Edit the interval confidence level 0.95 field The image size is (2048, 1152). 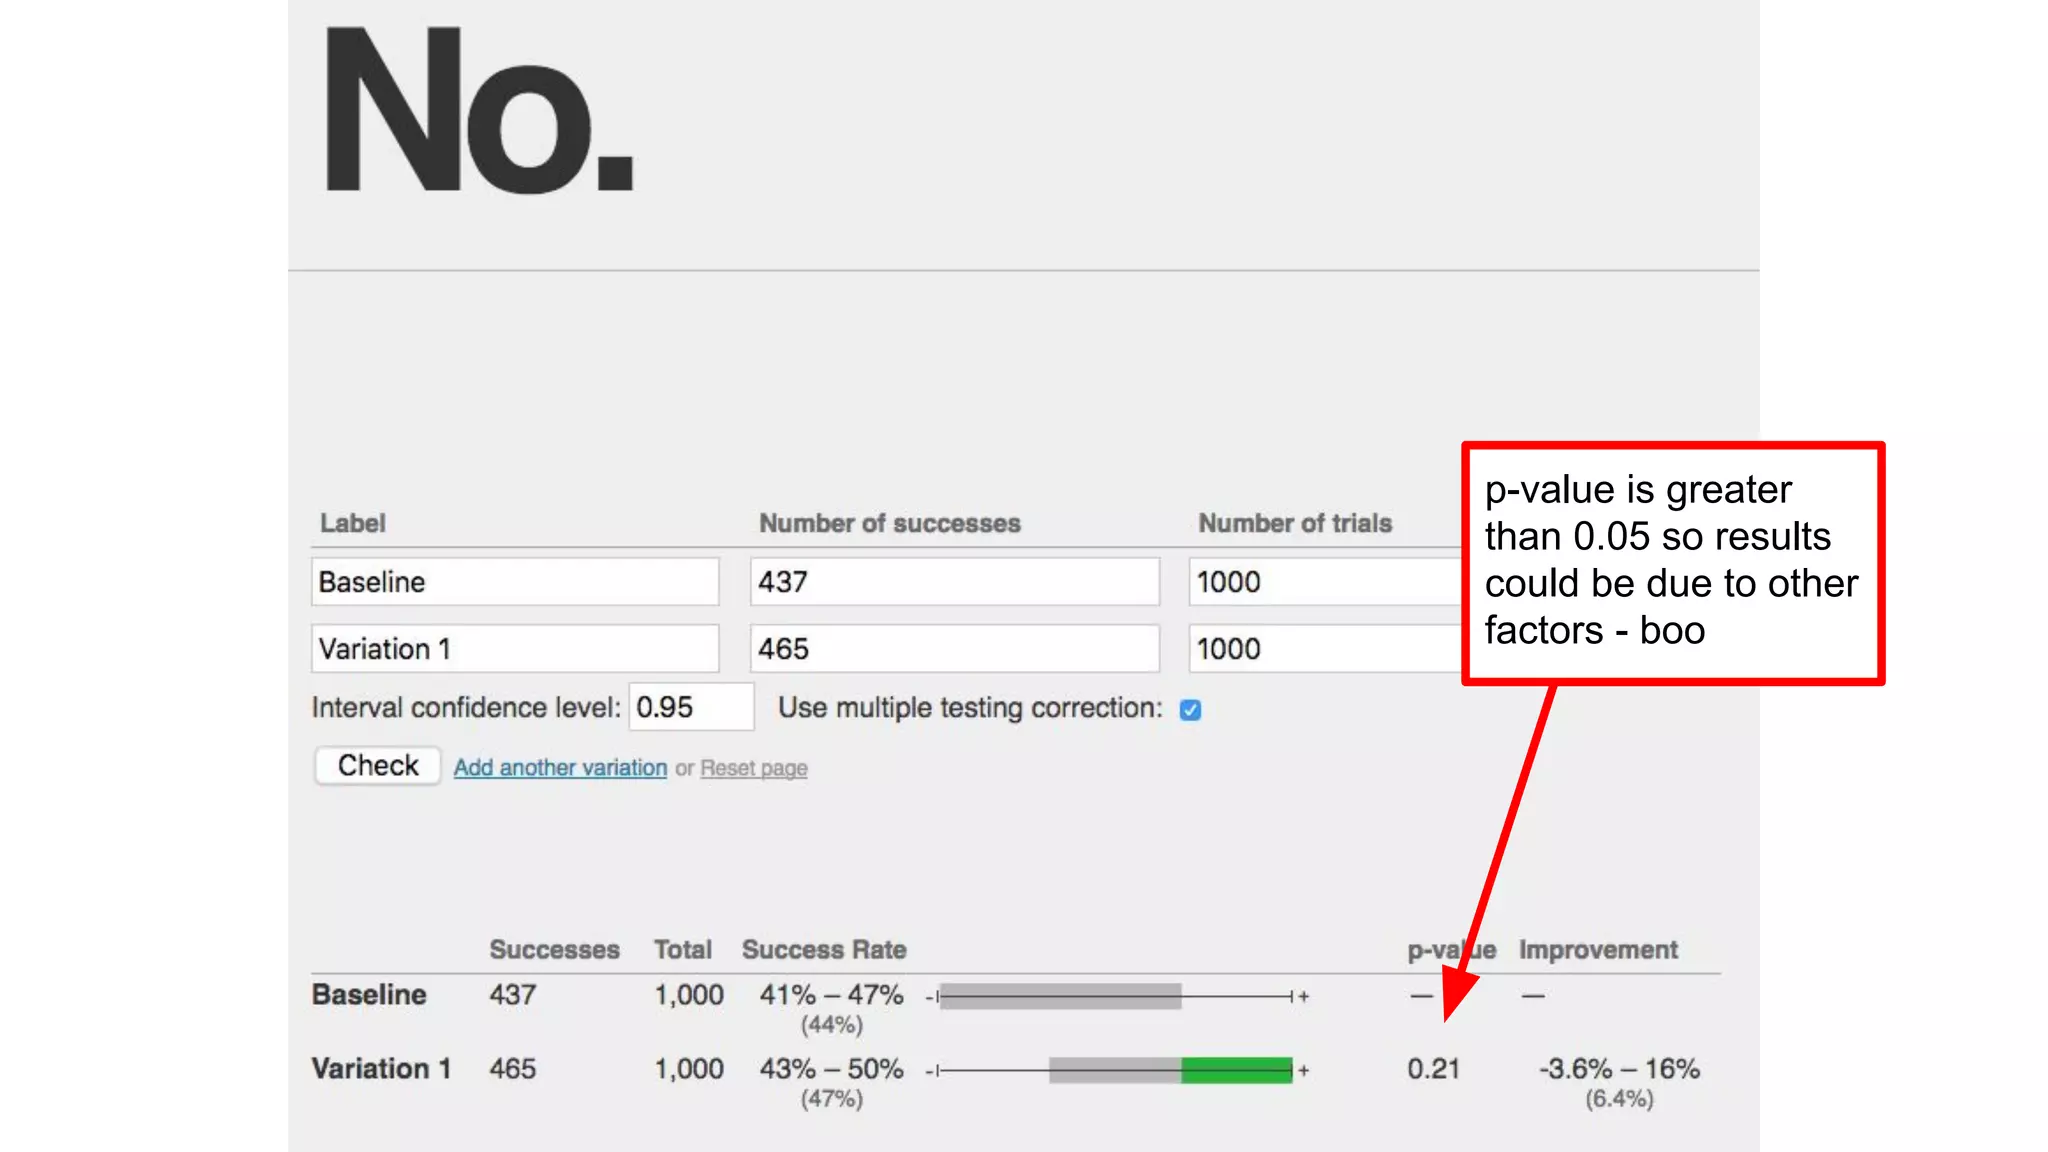click(691, 707)
